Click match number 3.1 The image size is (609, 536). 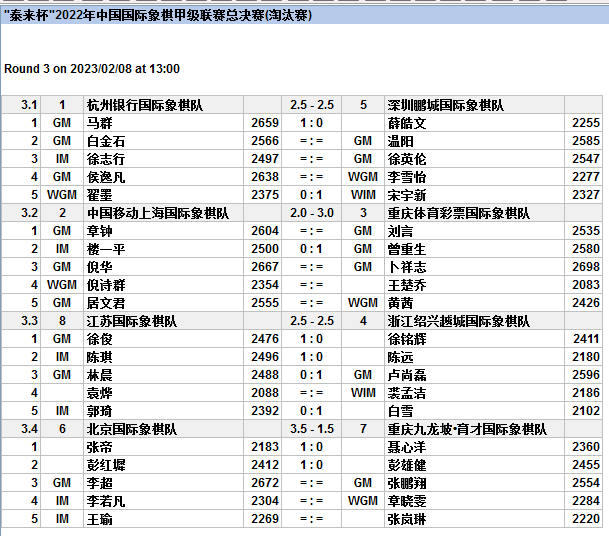(x=29, y=105)
